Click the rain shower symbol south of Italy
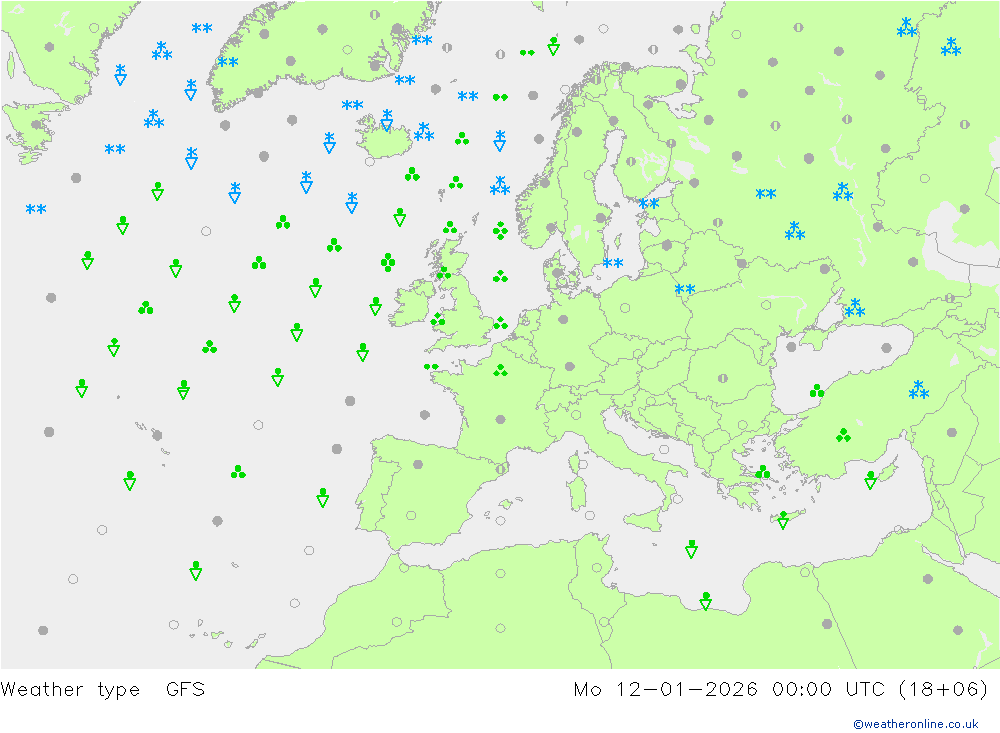 coord(691,549)
